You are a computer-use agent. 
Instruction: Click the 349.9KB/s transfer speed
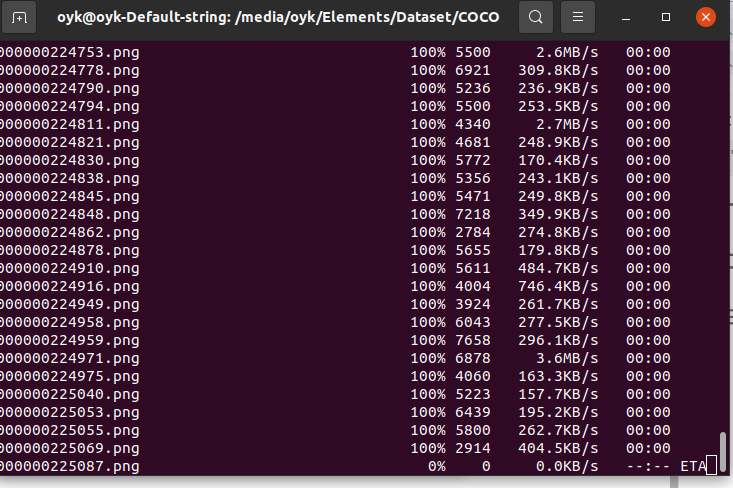[558, 215]
